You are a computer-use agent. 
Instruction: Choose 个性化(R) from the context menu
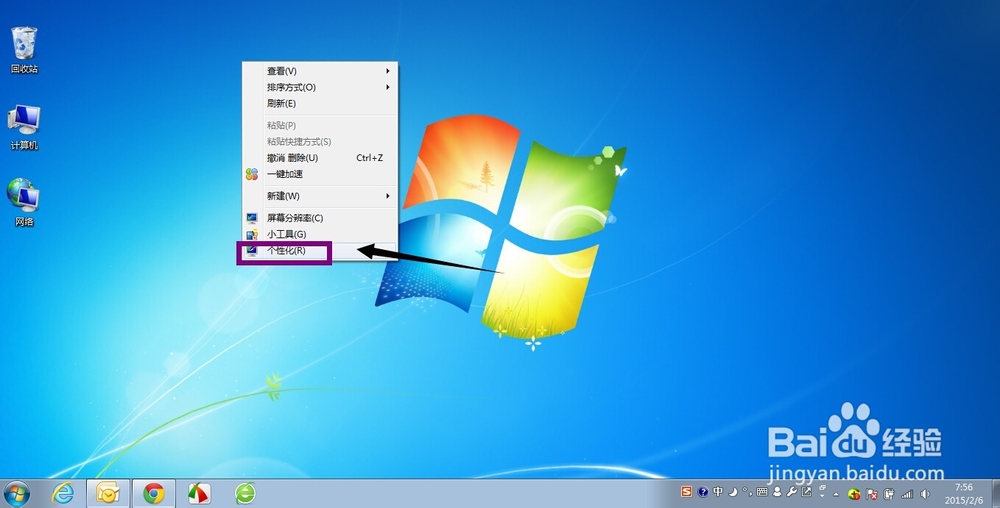[x=320, y=250]
